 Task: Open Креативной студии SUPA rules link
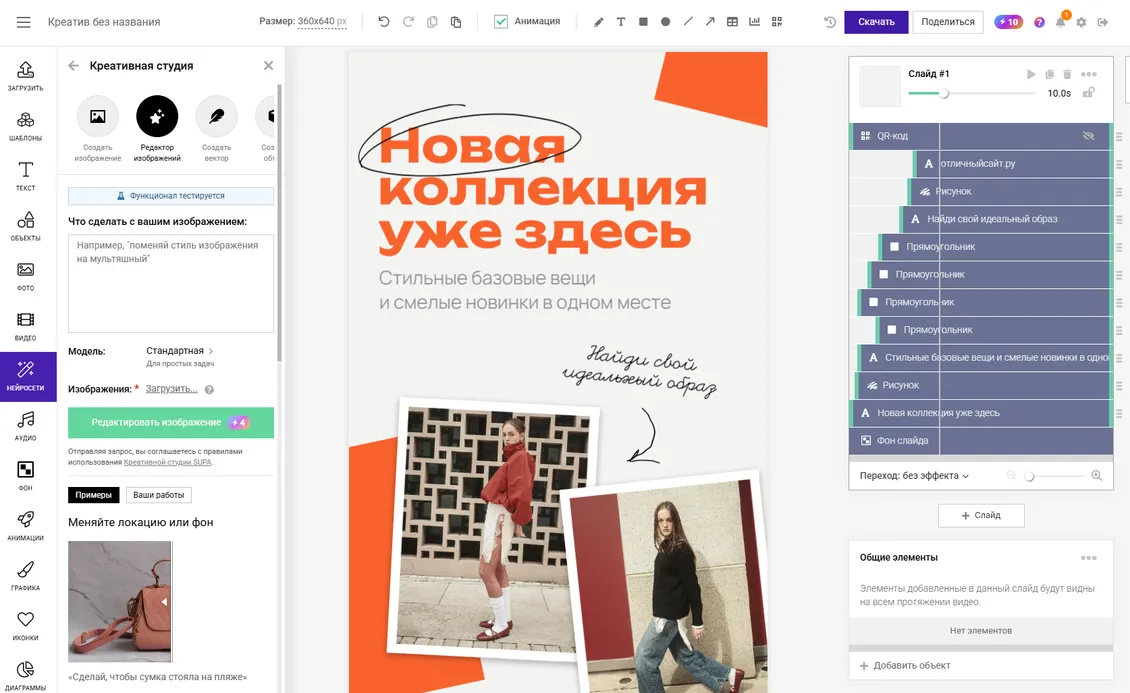[x=167, y=462]
